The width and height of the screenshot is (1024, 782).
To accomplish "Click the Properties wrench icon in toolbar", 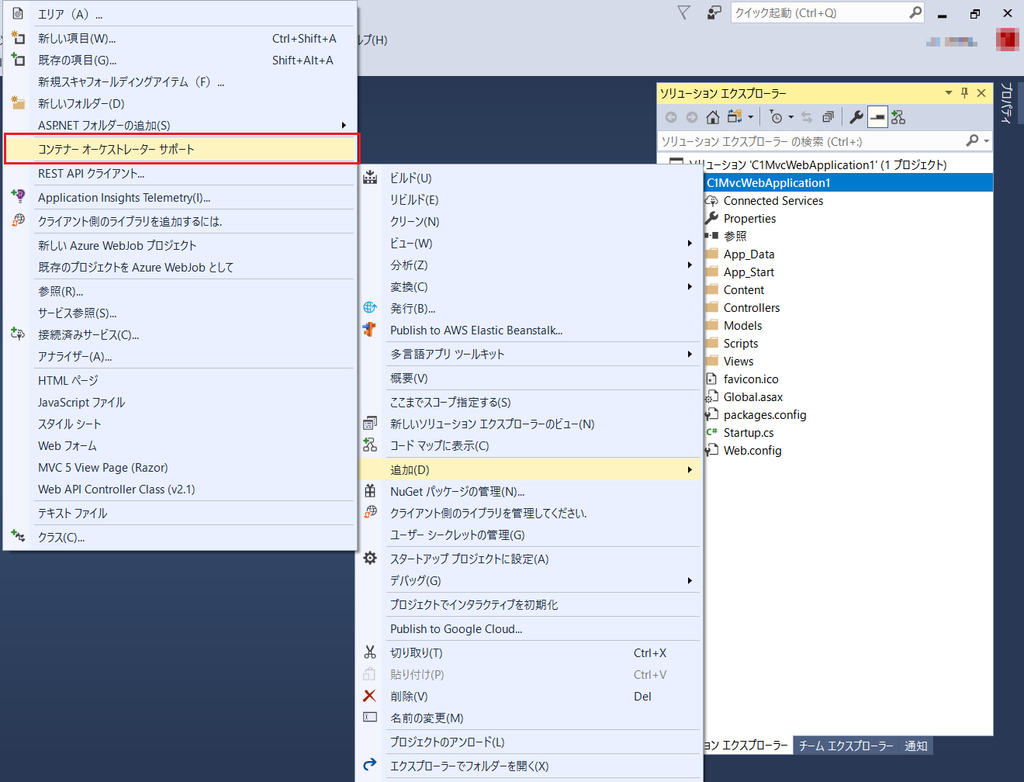I will [856, 117].
